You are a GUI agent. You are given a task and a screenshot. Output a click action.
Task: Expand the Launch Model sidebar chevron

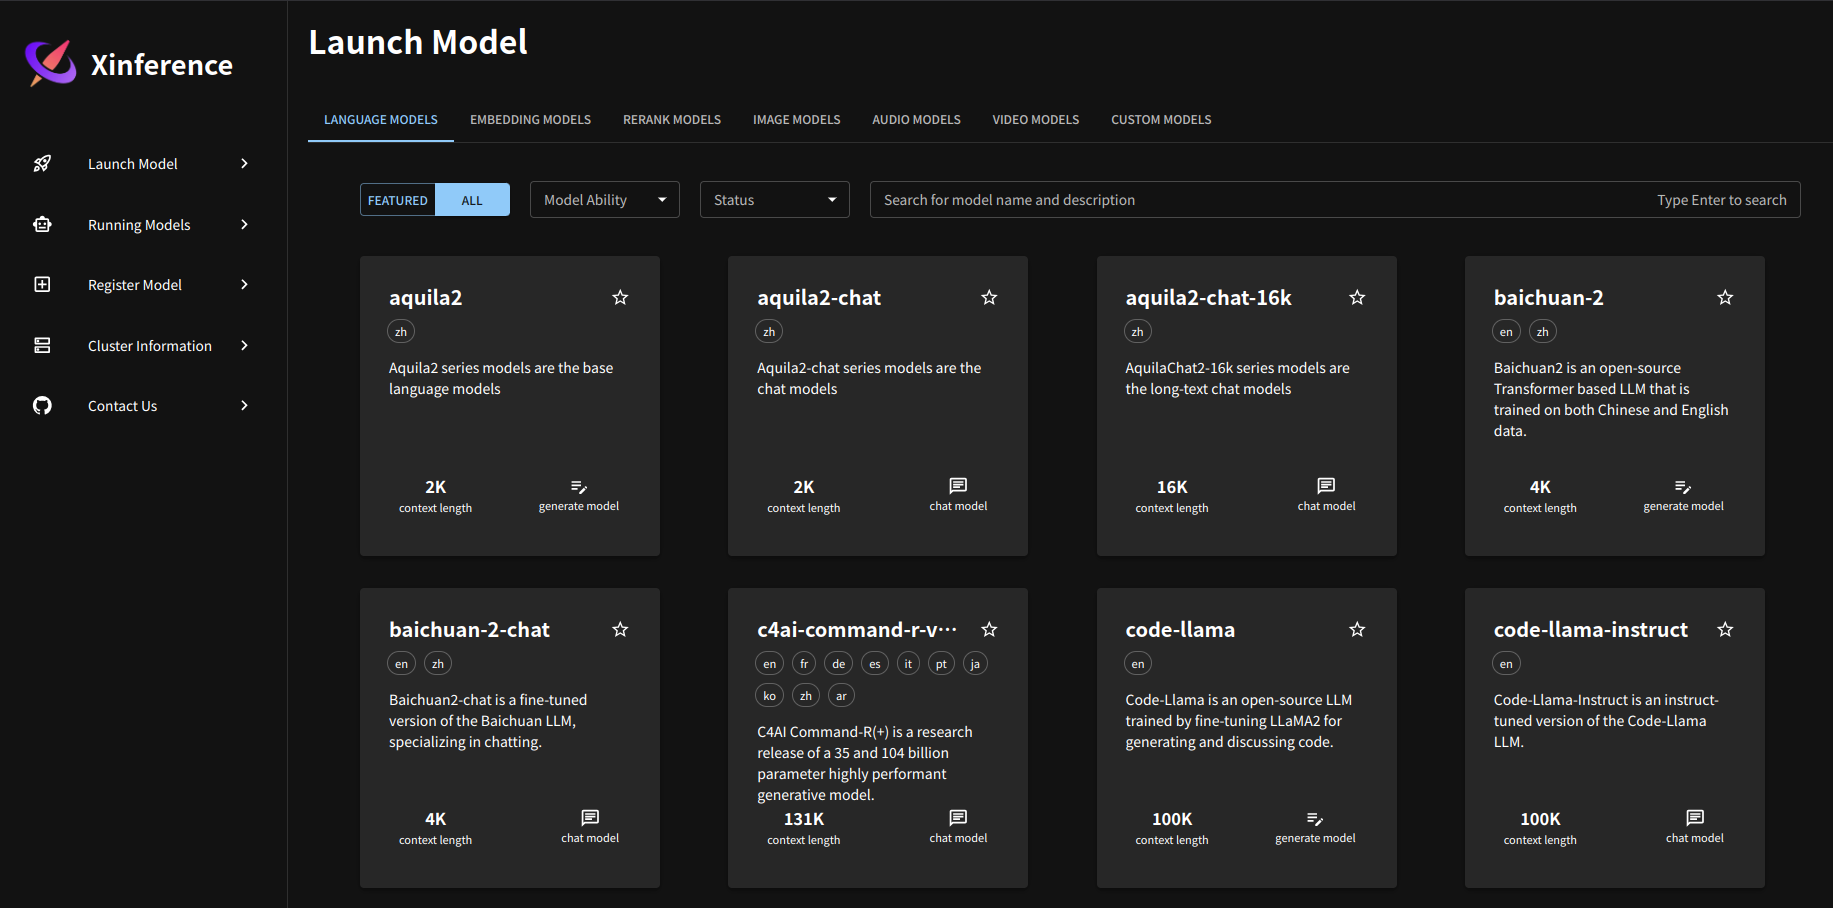244,164
